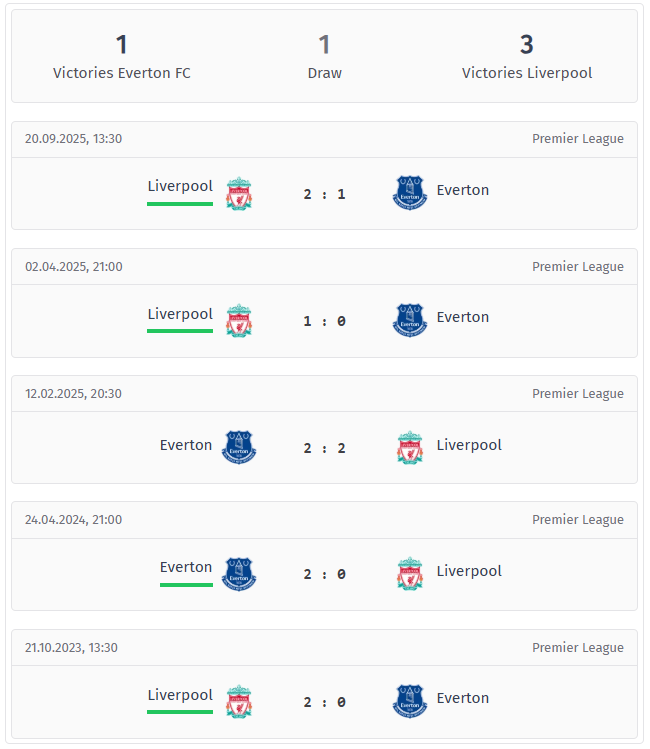Click Premier League label for 12.02.2025 match
The width and height of the screenshot is (650, 749).
point(577,393)
